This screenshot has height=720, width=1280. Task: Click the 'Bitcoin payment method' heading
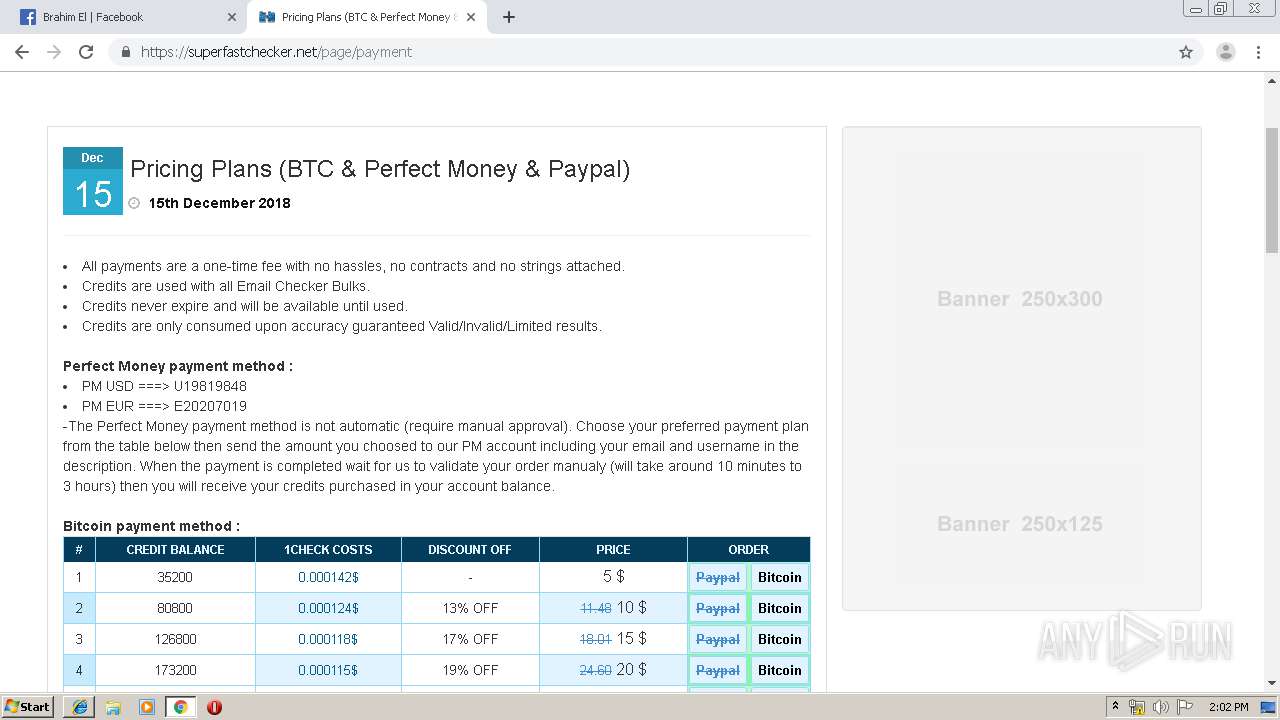pos(151,526)
